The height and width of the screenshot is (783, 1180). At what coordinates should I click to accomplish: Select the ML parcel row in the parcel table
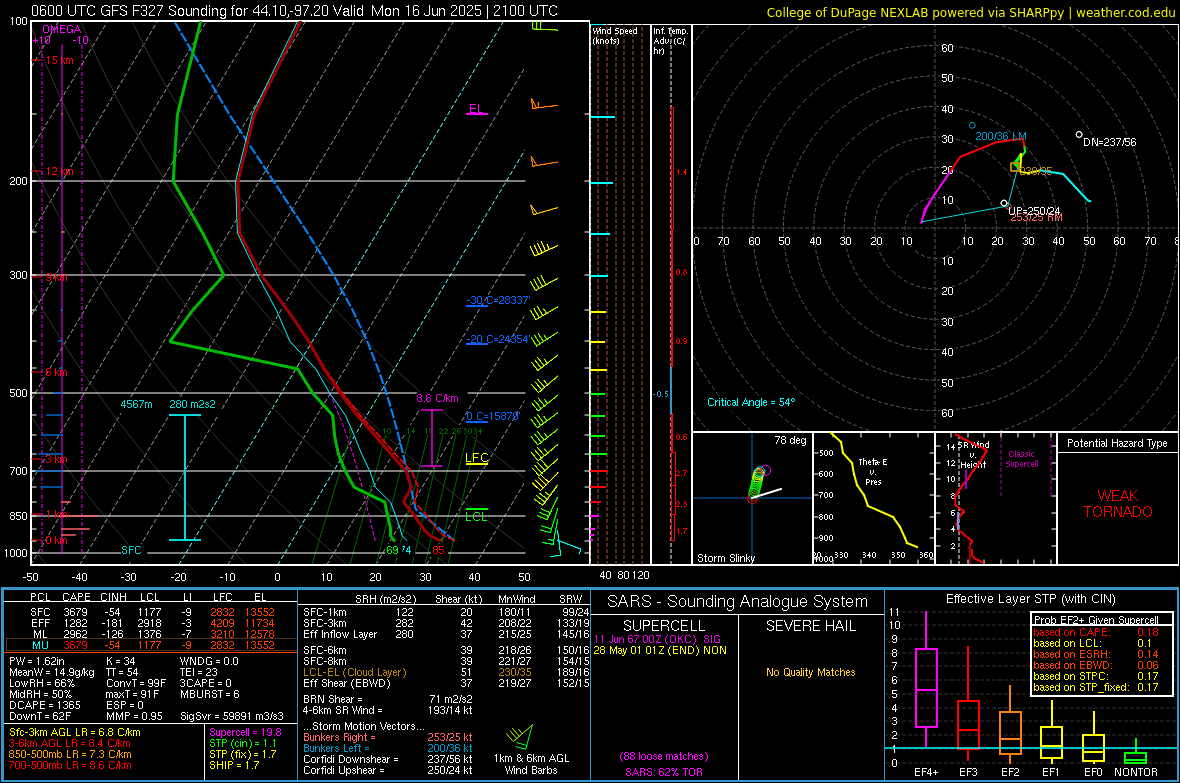point(151,634)
